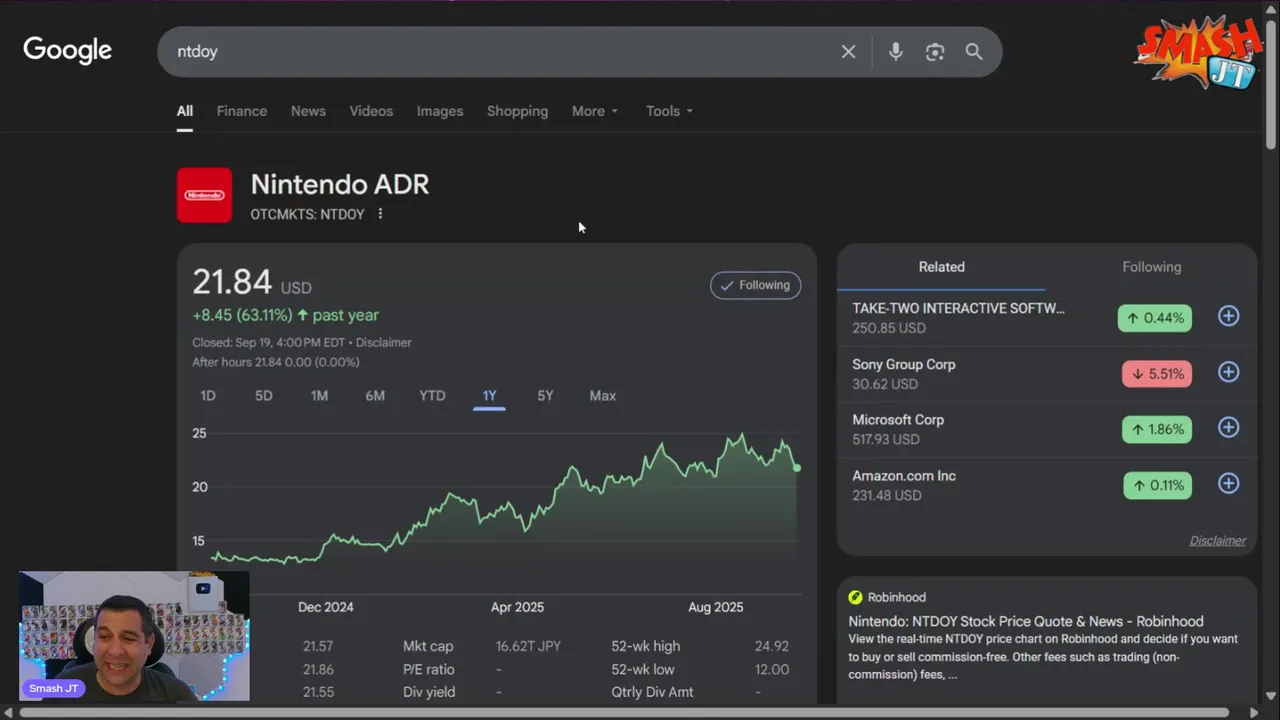Click the Robinhood favicon icon
This screenshot has width=1280, height=720.
point(855,597)
